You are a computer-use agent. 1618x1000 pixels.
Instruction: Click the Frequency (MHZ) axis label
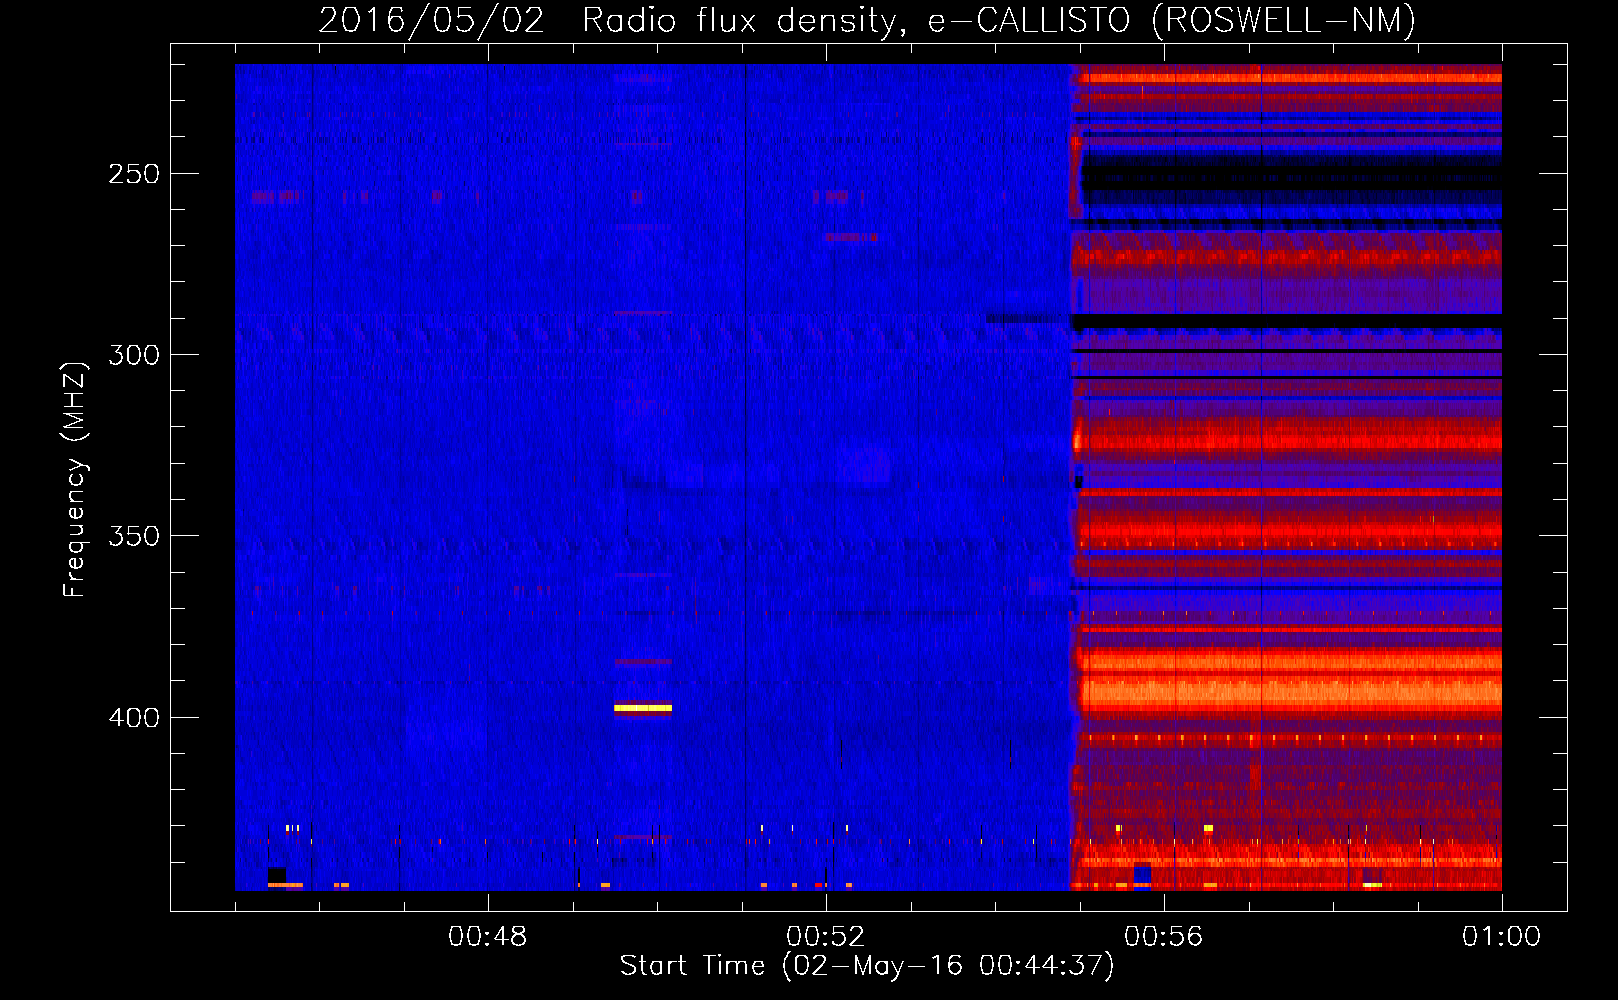tap(74, 479)
